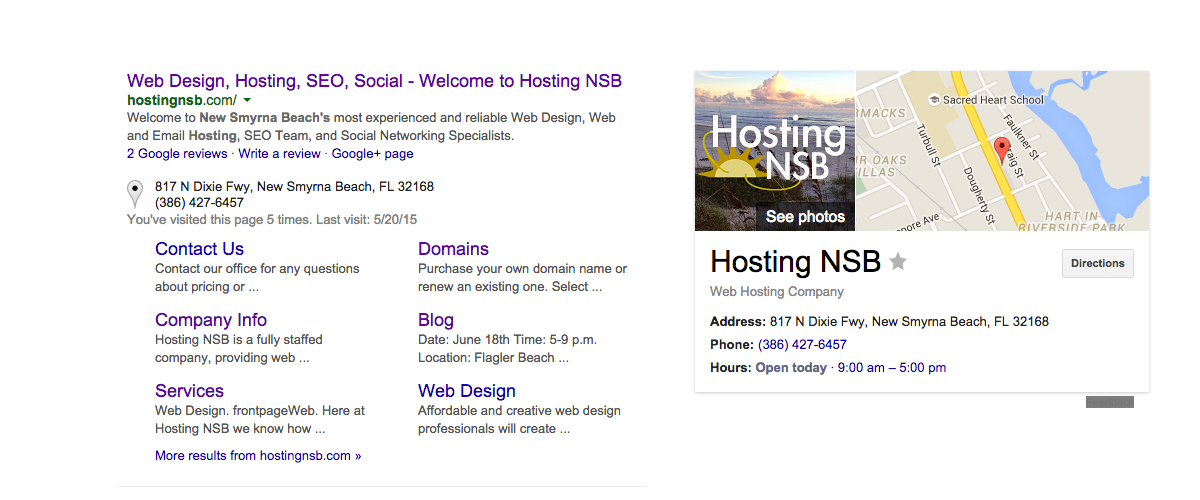The image size is (1200, 500).
Task: Open the Services sitelink
Action: [x=189, y=391]
